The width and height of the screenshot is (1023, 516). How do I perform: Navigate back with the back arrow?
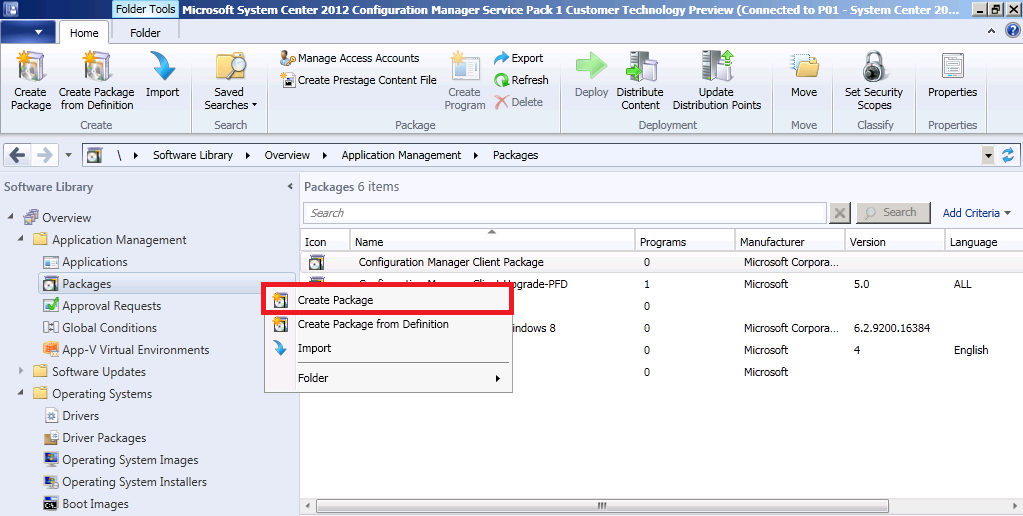point(18,155)
